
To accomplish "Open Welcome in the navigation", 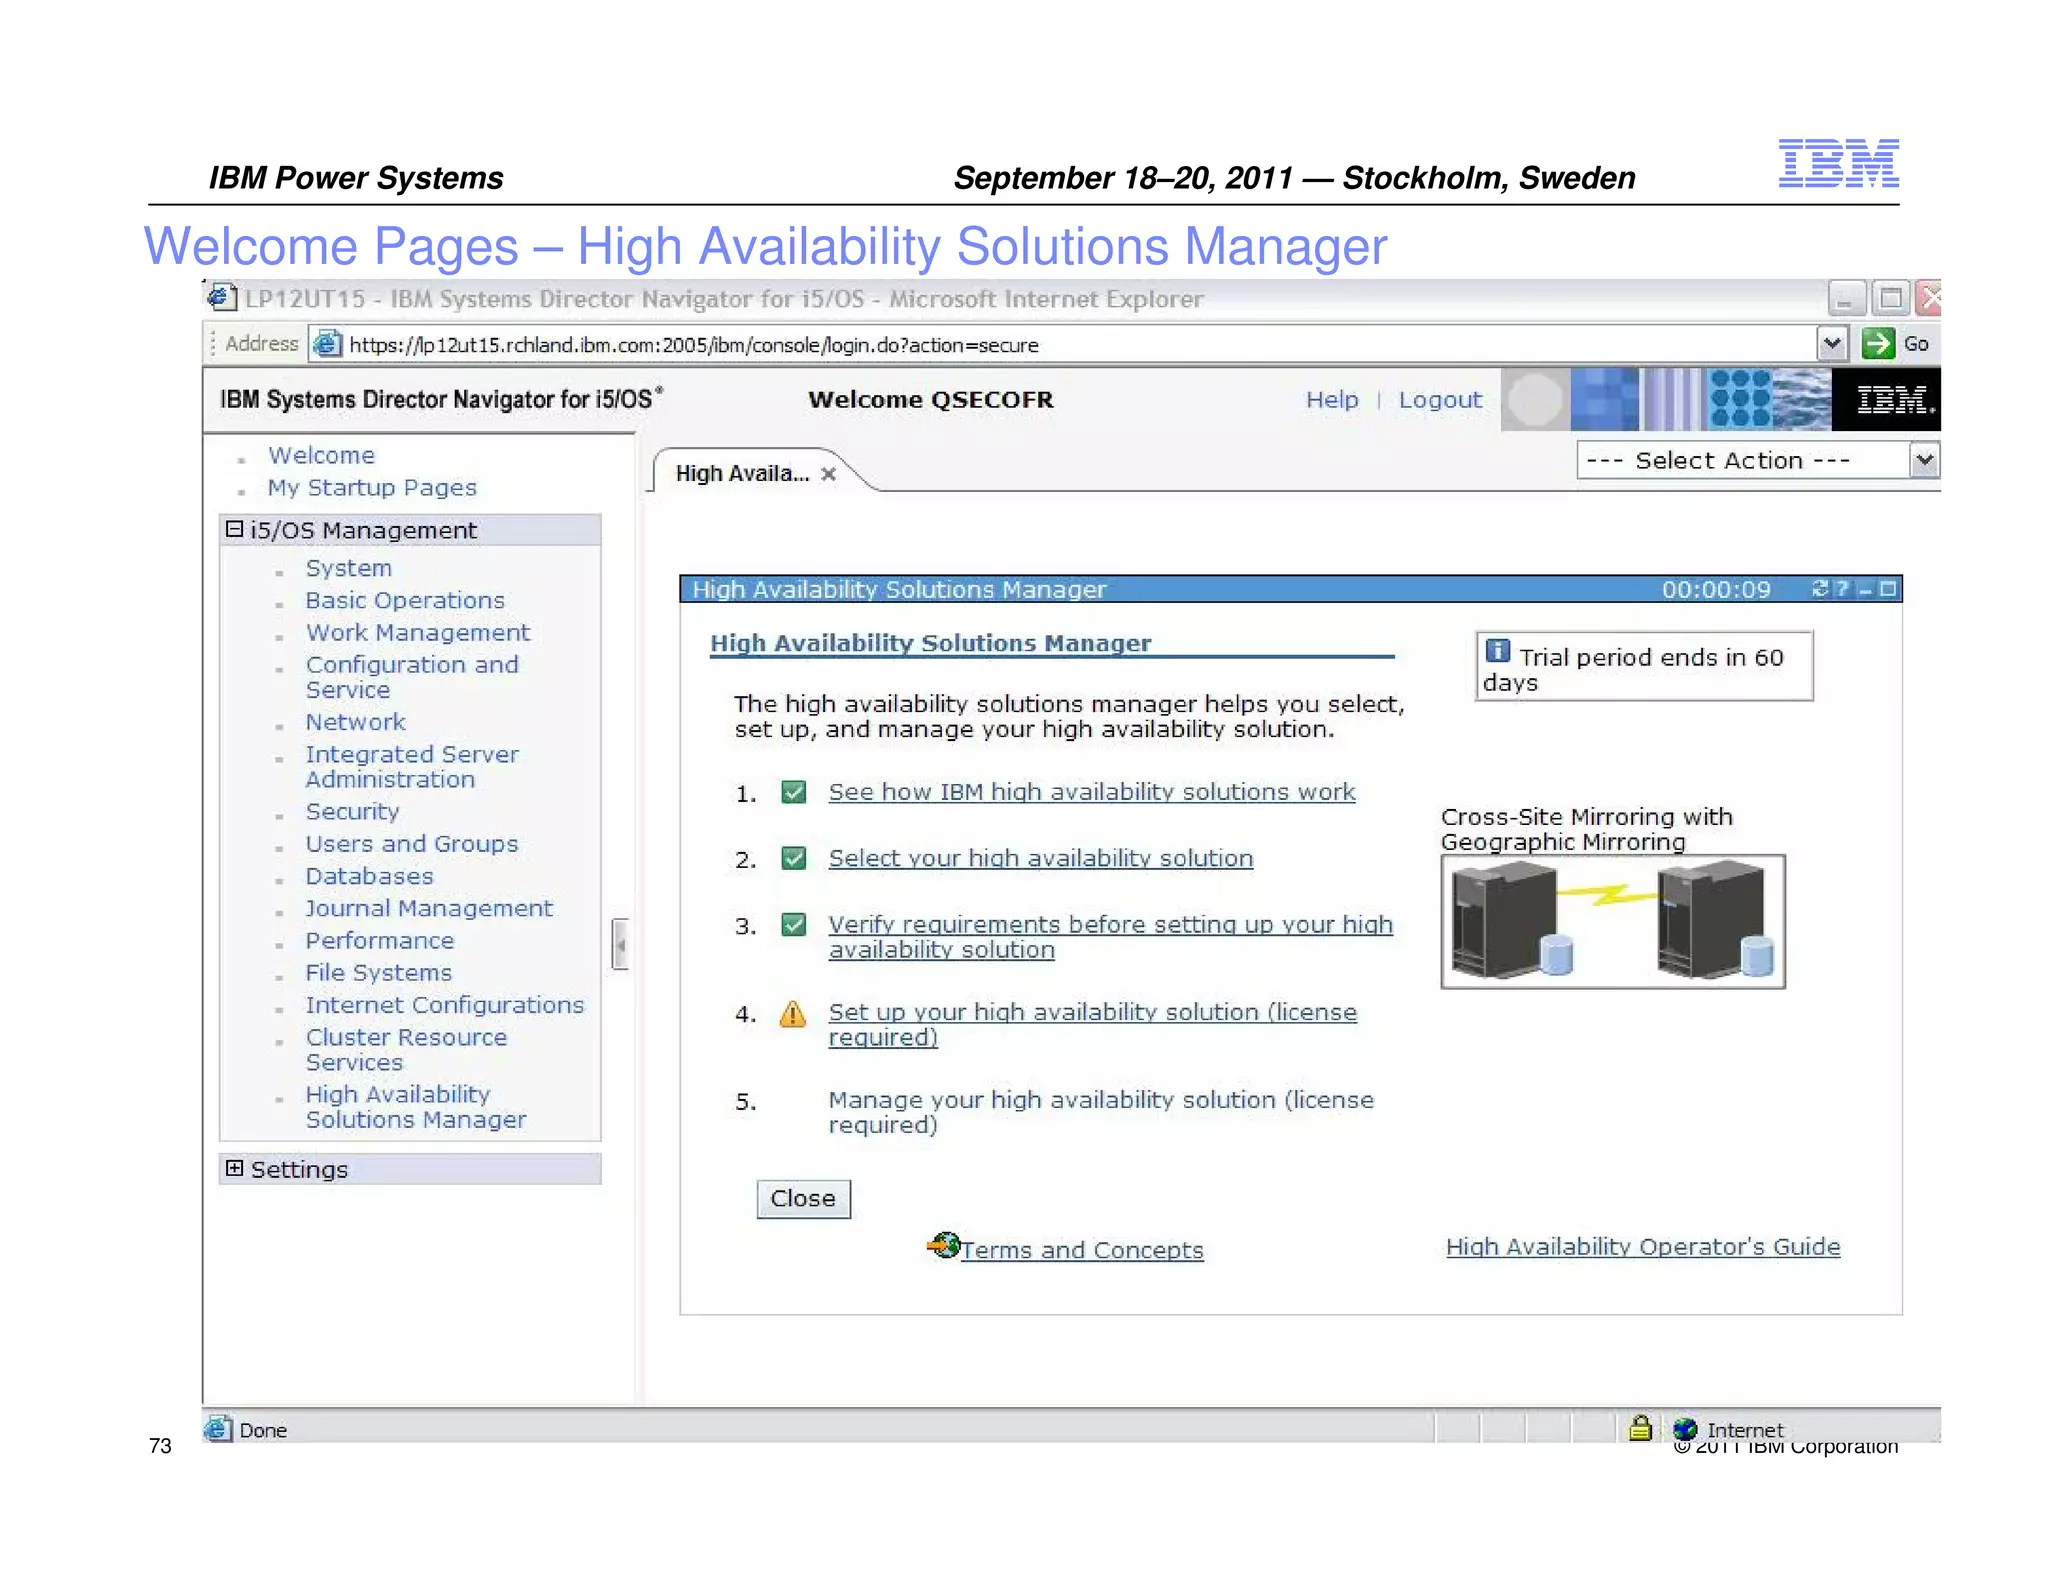I will pyautogui.click(x=321, y=455).
